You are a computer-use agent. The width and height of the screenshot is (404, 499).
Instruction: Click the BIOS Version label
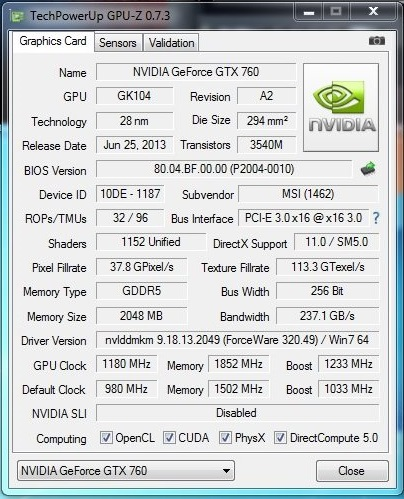pyautogui.click(x=55, y=171)
